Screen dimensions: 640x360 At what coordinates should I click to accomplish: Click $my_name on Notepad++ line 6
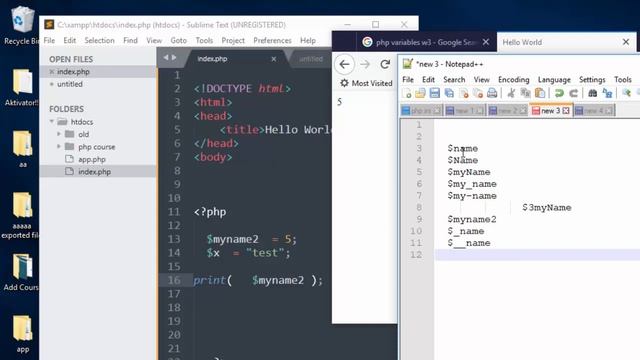pyautogui.click(x=472, y=184)
